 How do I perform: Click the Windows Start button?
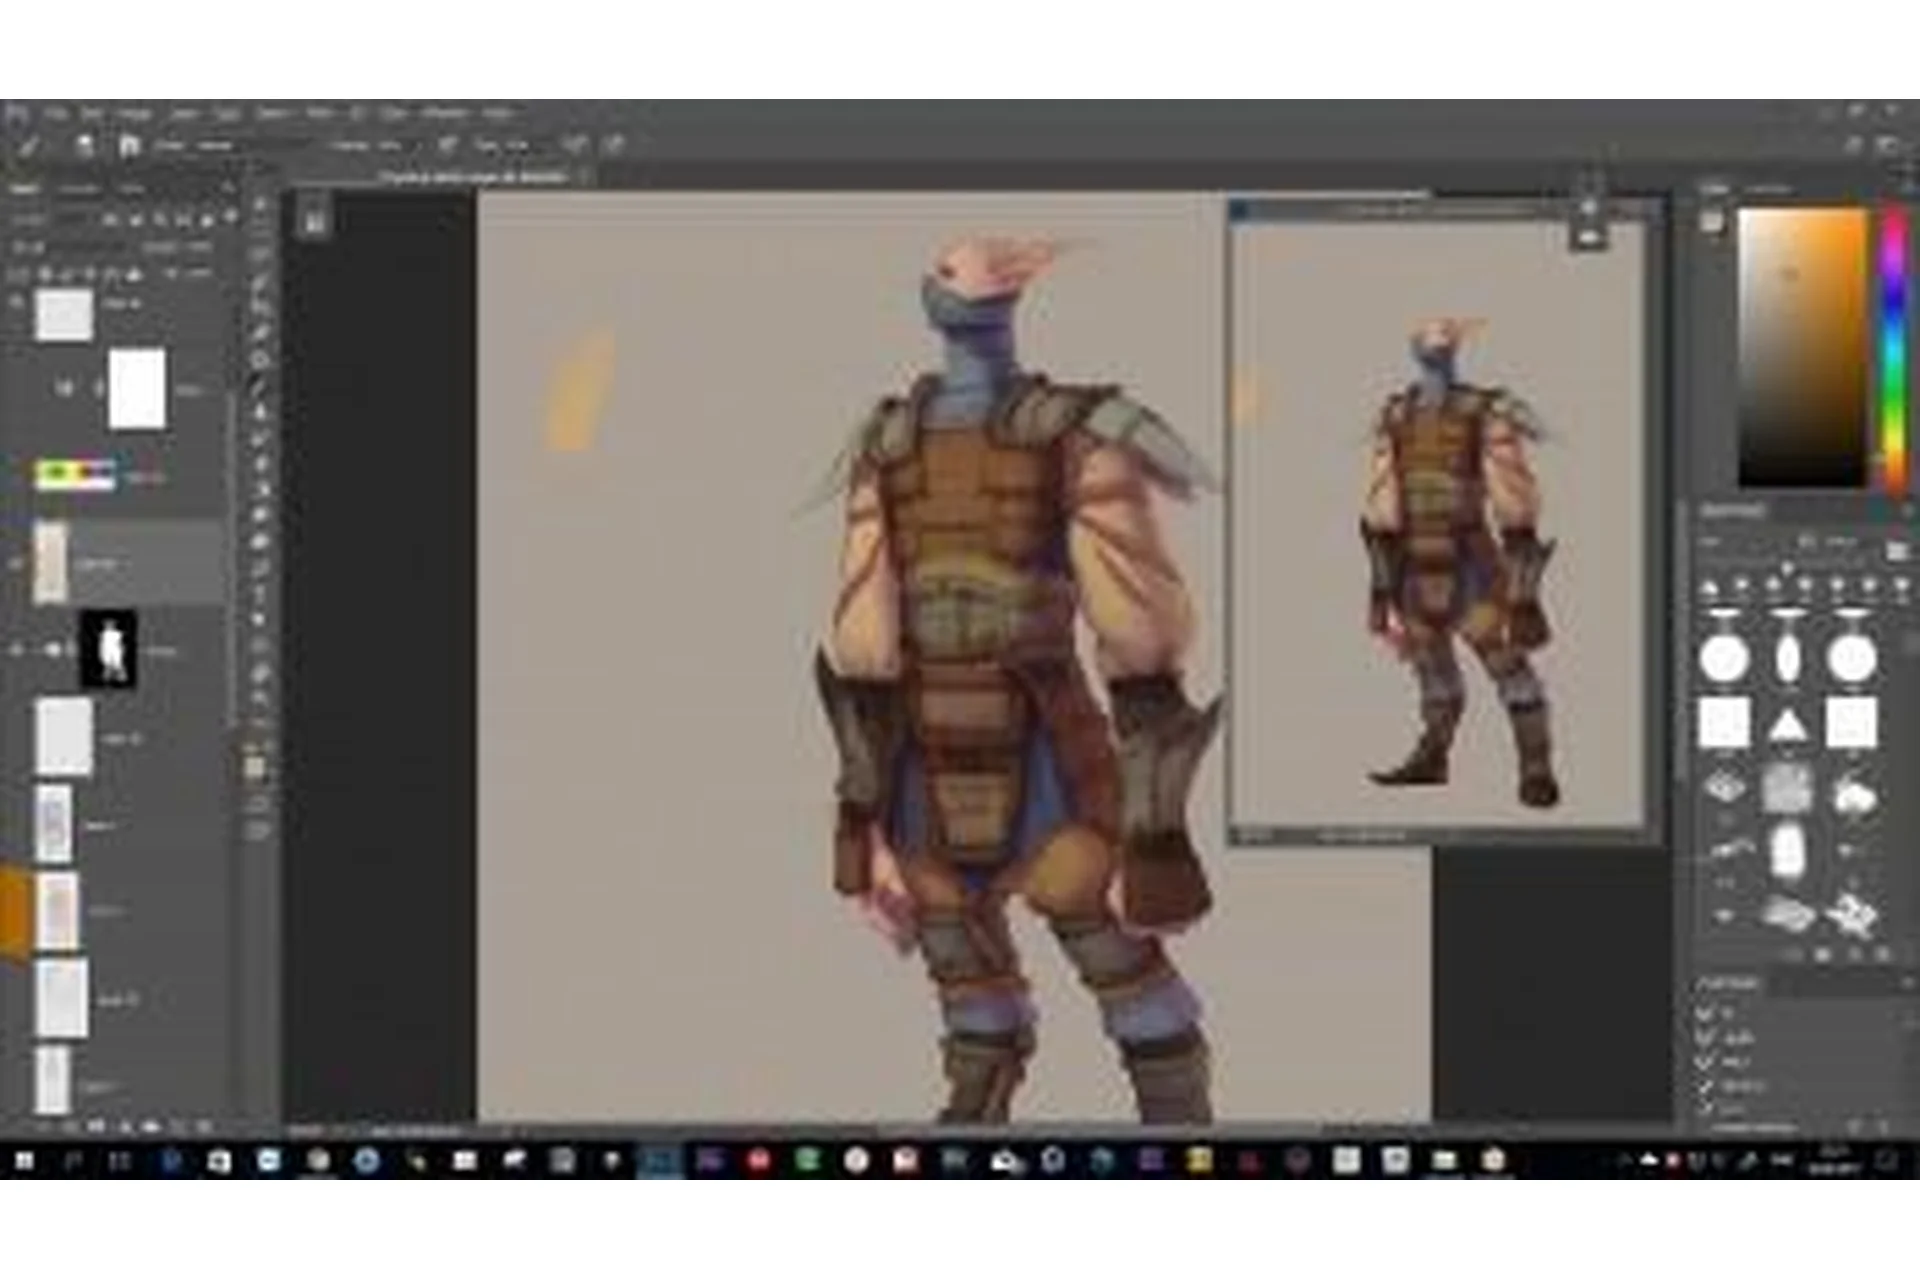tap(24, 1161)
